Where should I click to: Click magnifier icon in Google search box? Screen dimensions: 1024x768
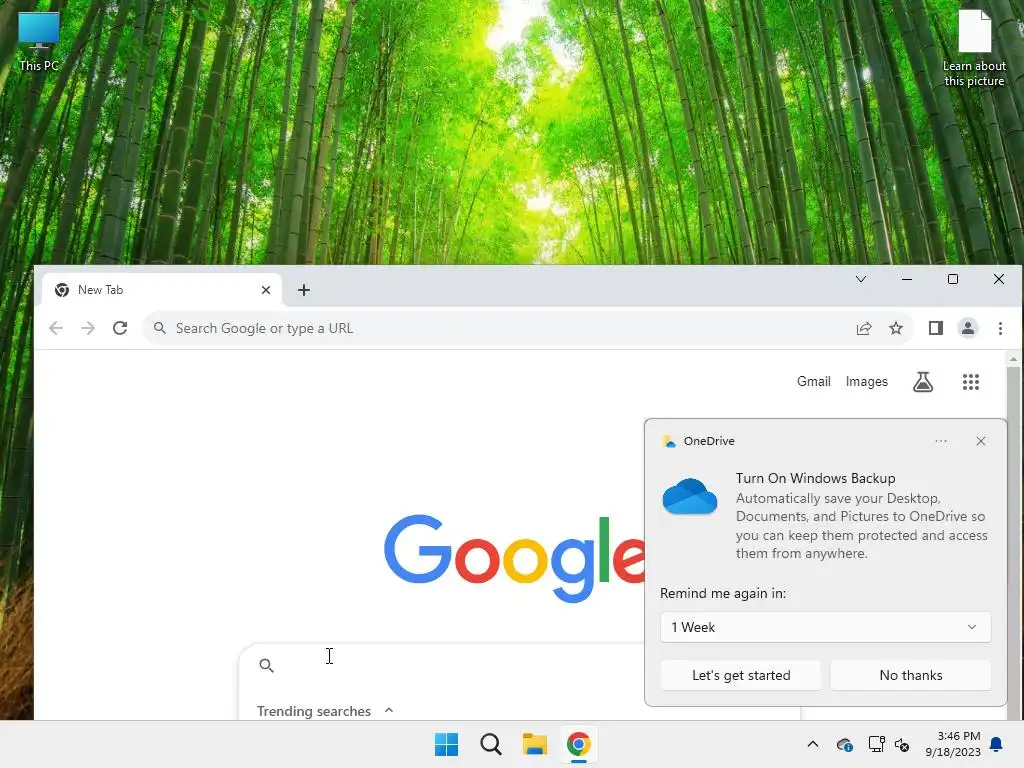[266, 665]
